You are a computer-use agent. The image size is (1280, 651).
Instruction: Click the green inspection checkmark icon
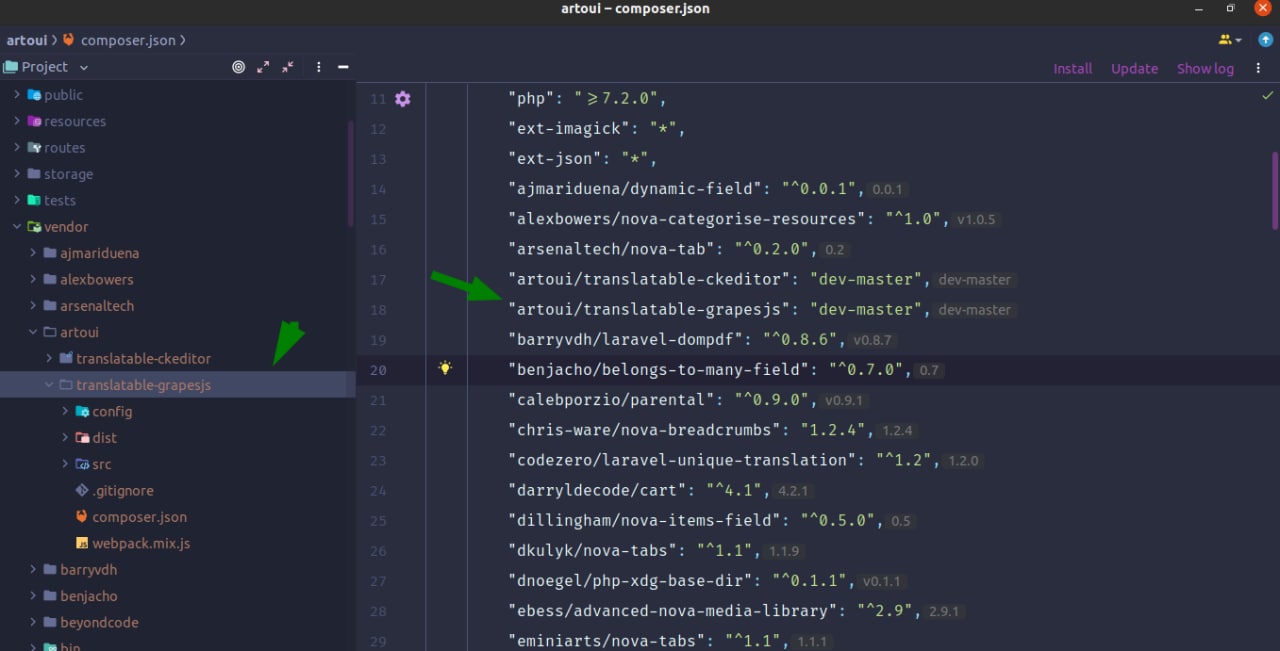[1268, 96]
